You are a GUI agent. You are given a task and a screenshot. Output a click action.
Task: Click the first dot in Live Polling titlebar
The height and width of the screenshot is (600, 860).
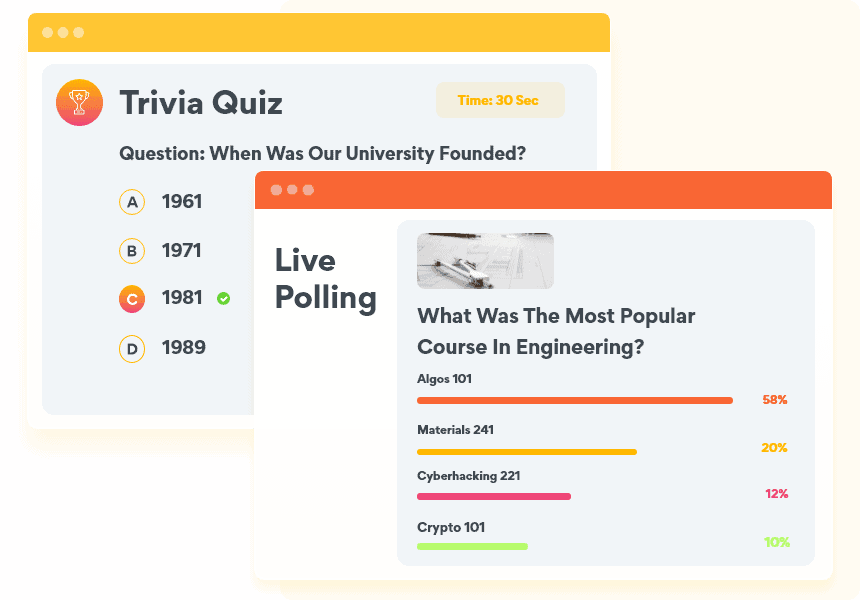click(276, 190)
